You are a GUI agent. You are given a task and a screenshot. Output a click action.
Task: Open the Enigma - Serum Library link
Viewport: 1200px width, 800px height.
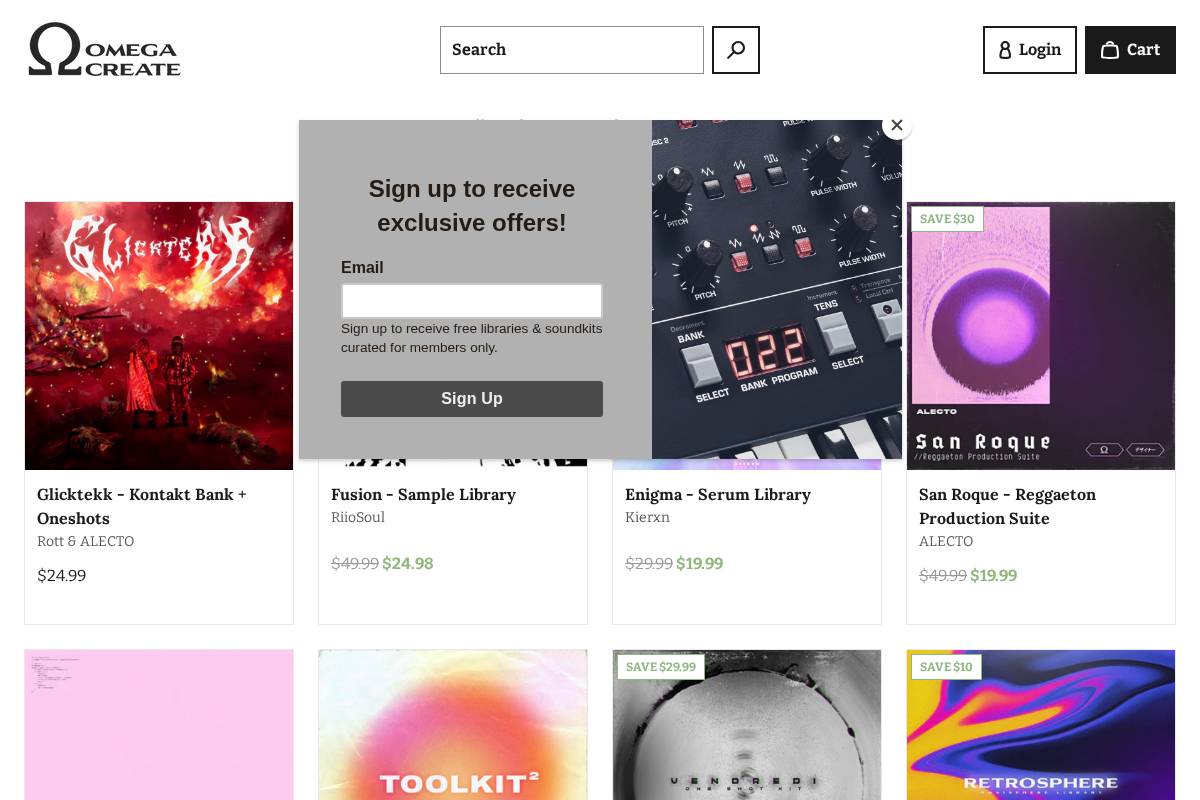(x=718, y=494)
